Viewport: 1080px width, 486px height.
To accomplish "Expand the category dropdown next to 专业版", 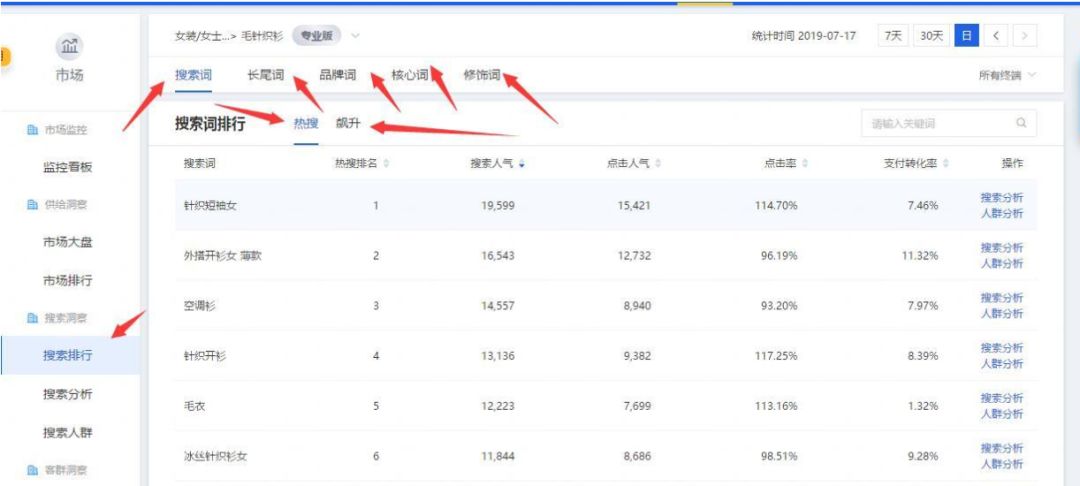I will (355, 35).
